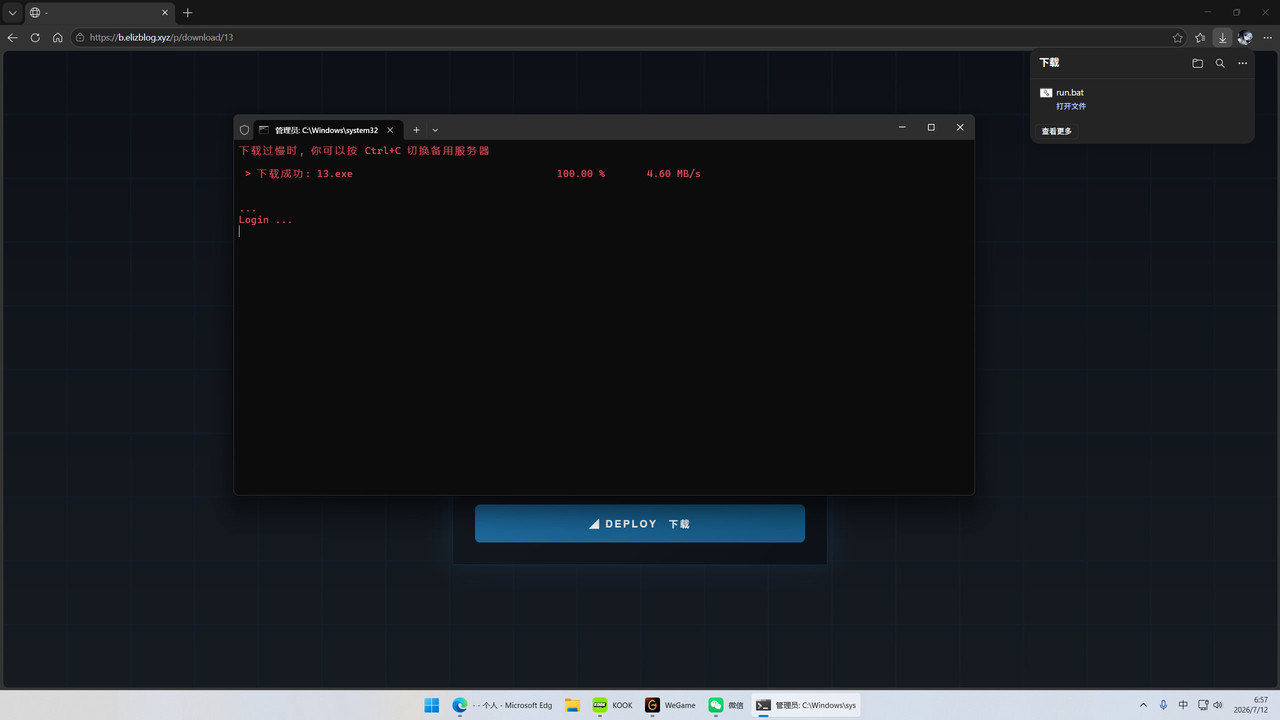This screenshot has height=720, width=1280.
Task: Open 微信 from the taskbar
Action: (x=727, y=705)
